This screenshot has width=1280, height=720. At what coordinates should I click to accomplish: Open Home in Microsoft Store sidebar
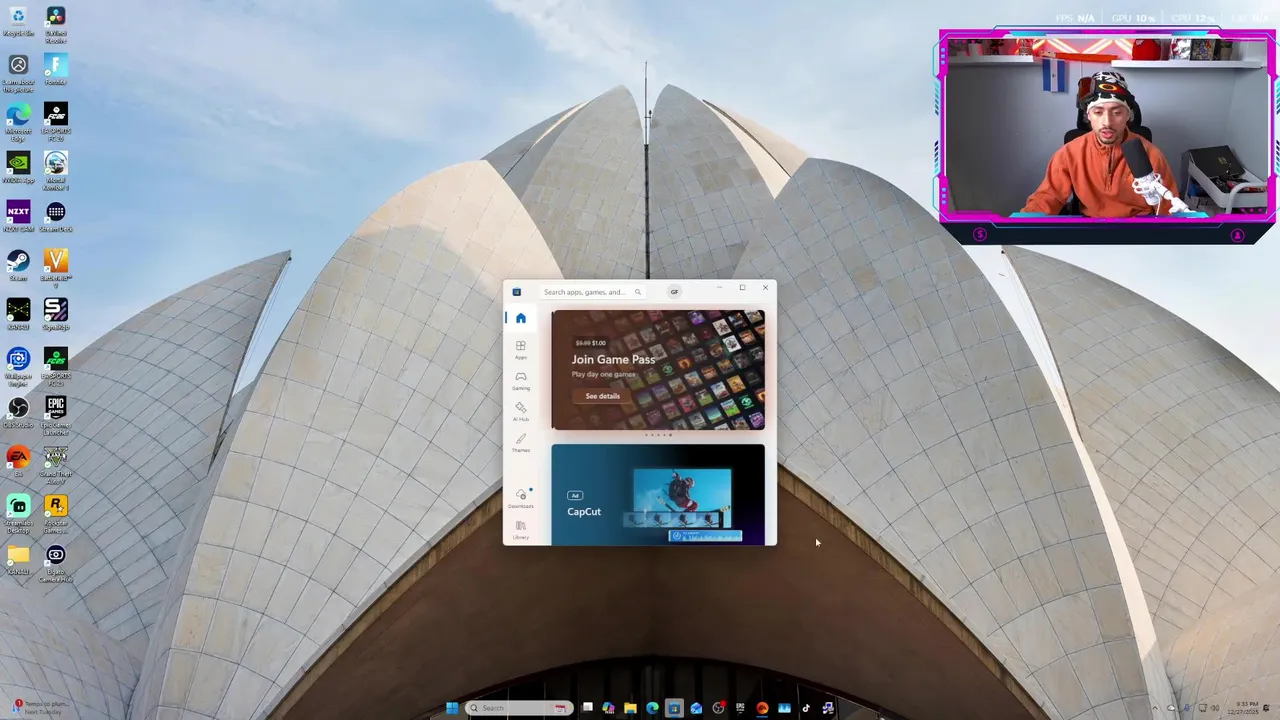pos(520,318)
